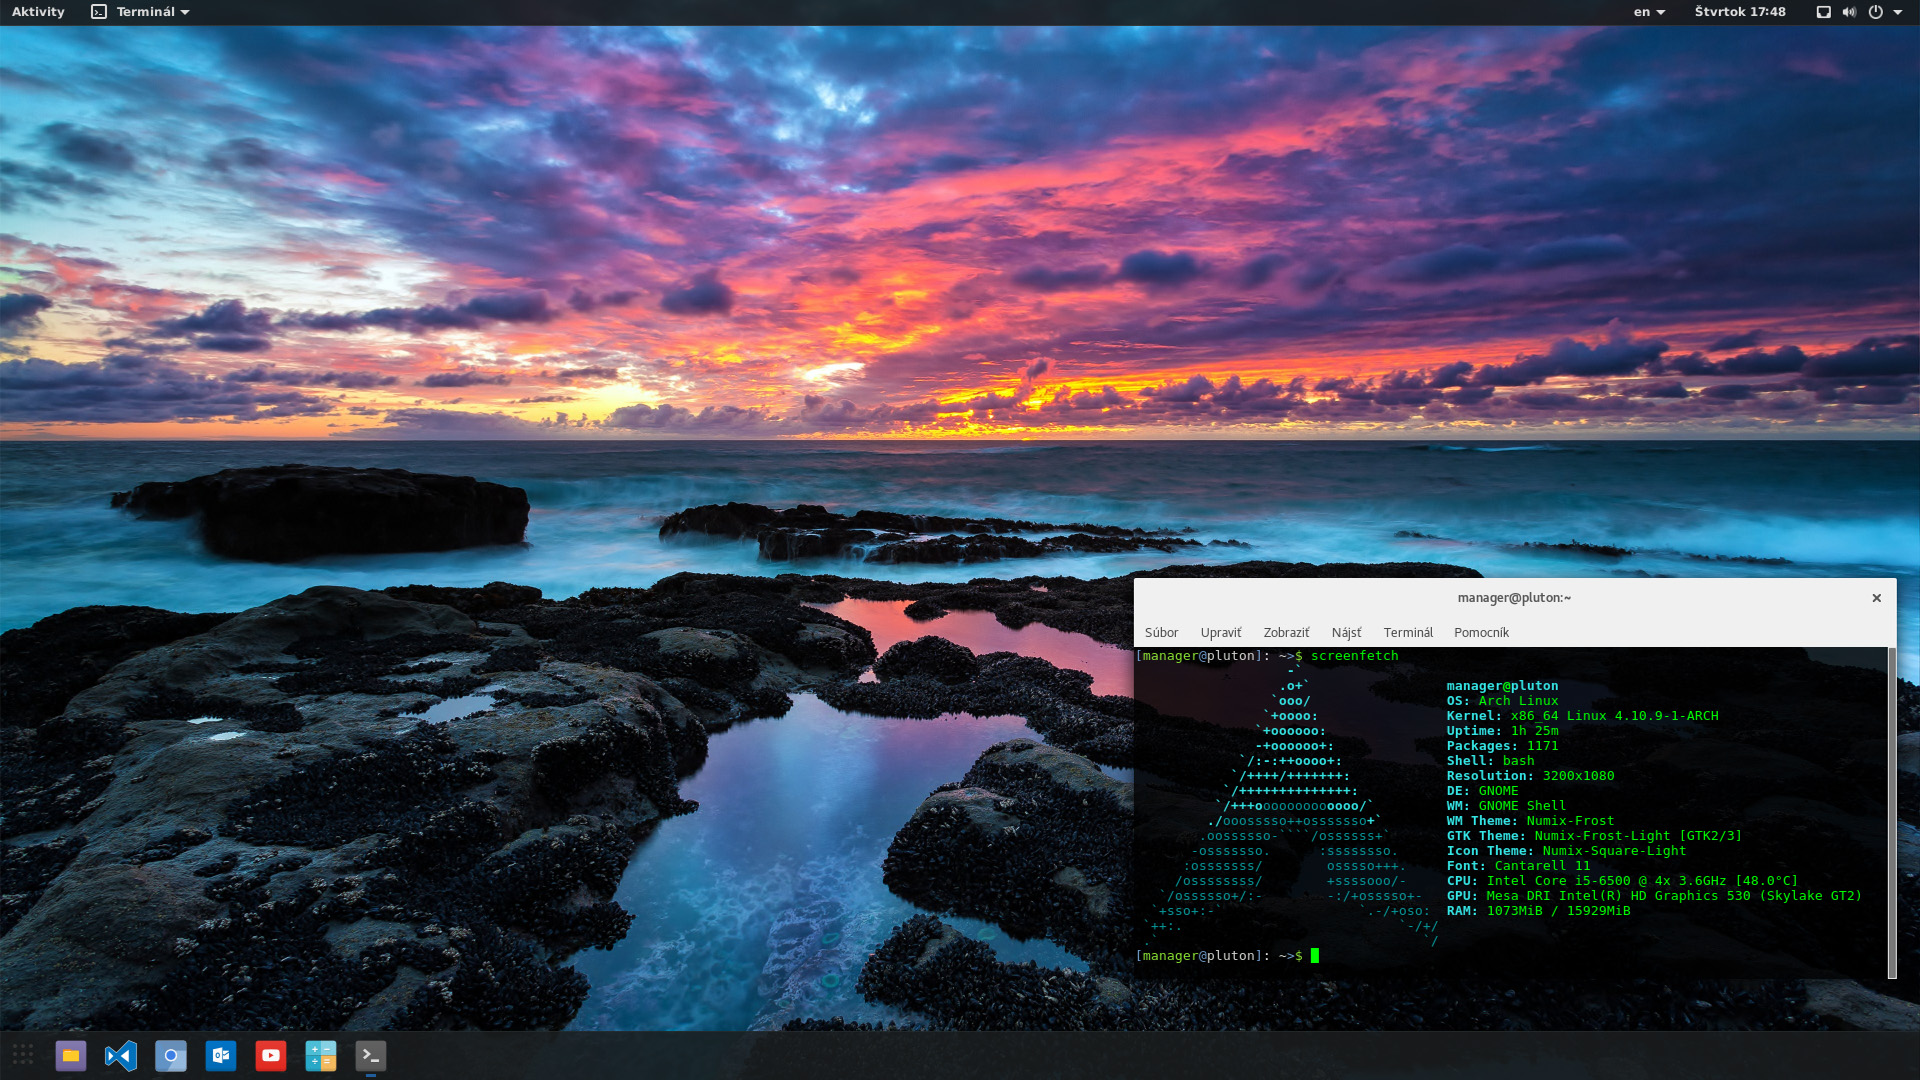Click the 'WM Theme: Numix-Frost' line

click(1530, 821)
